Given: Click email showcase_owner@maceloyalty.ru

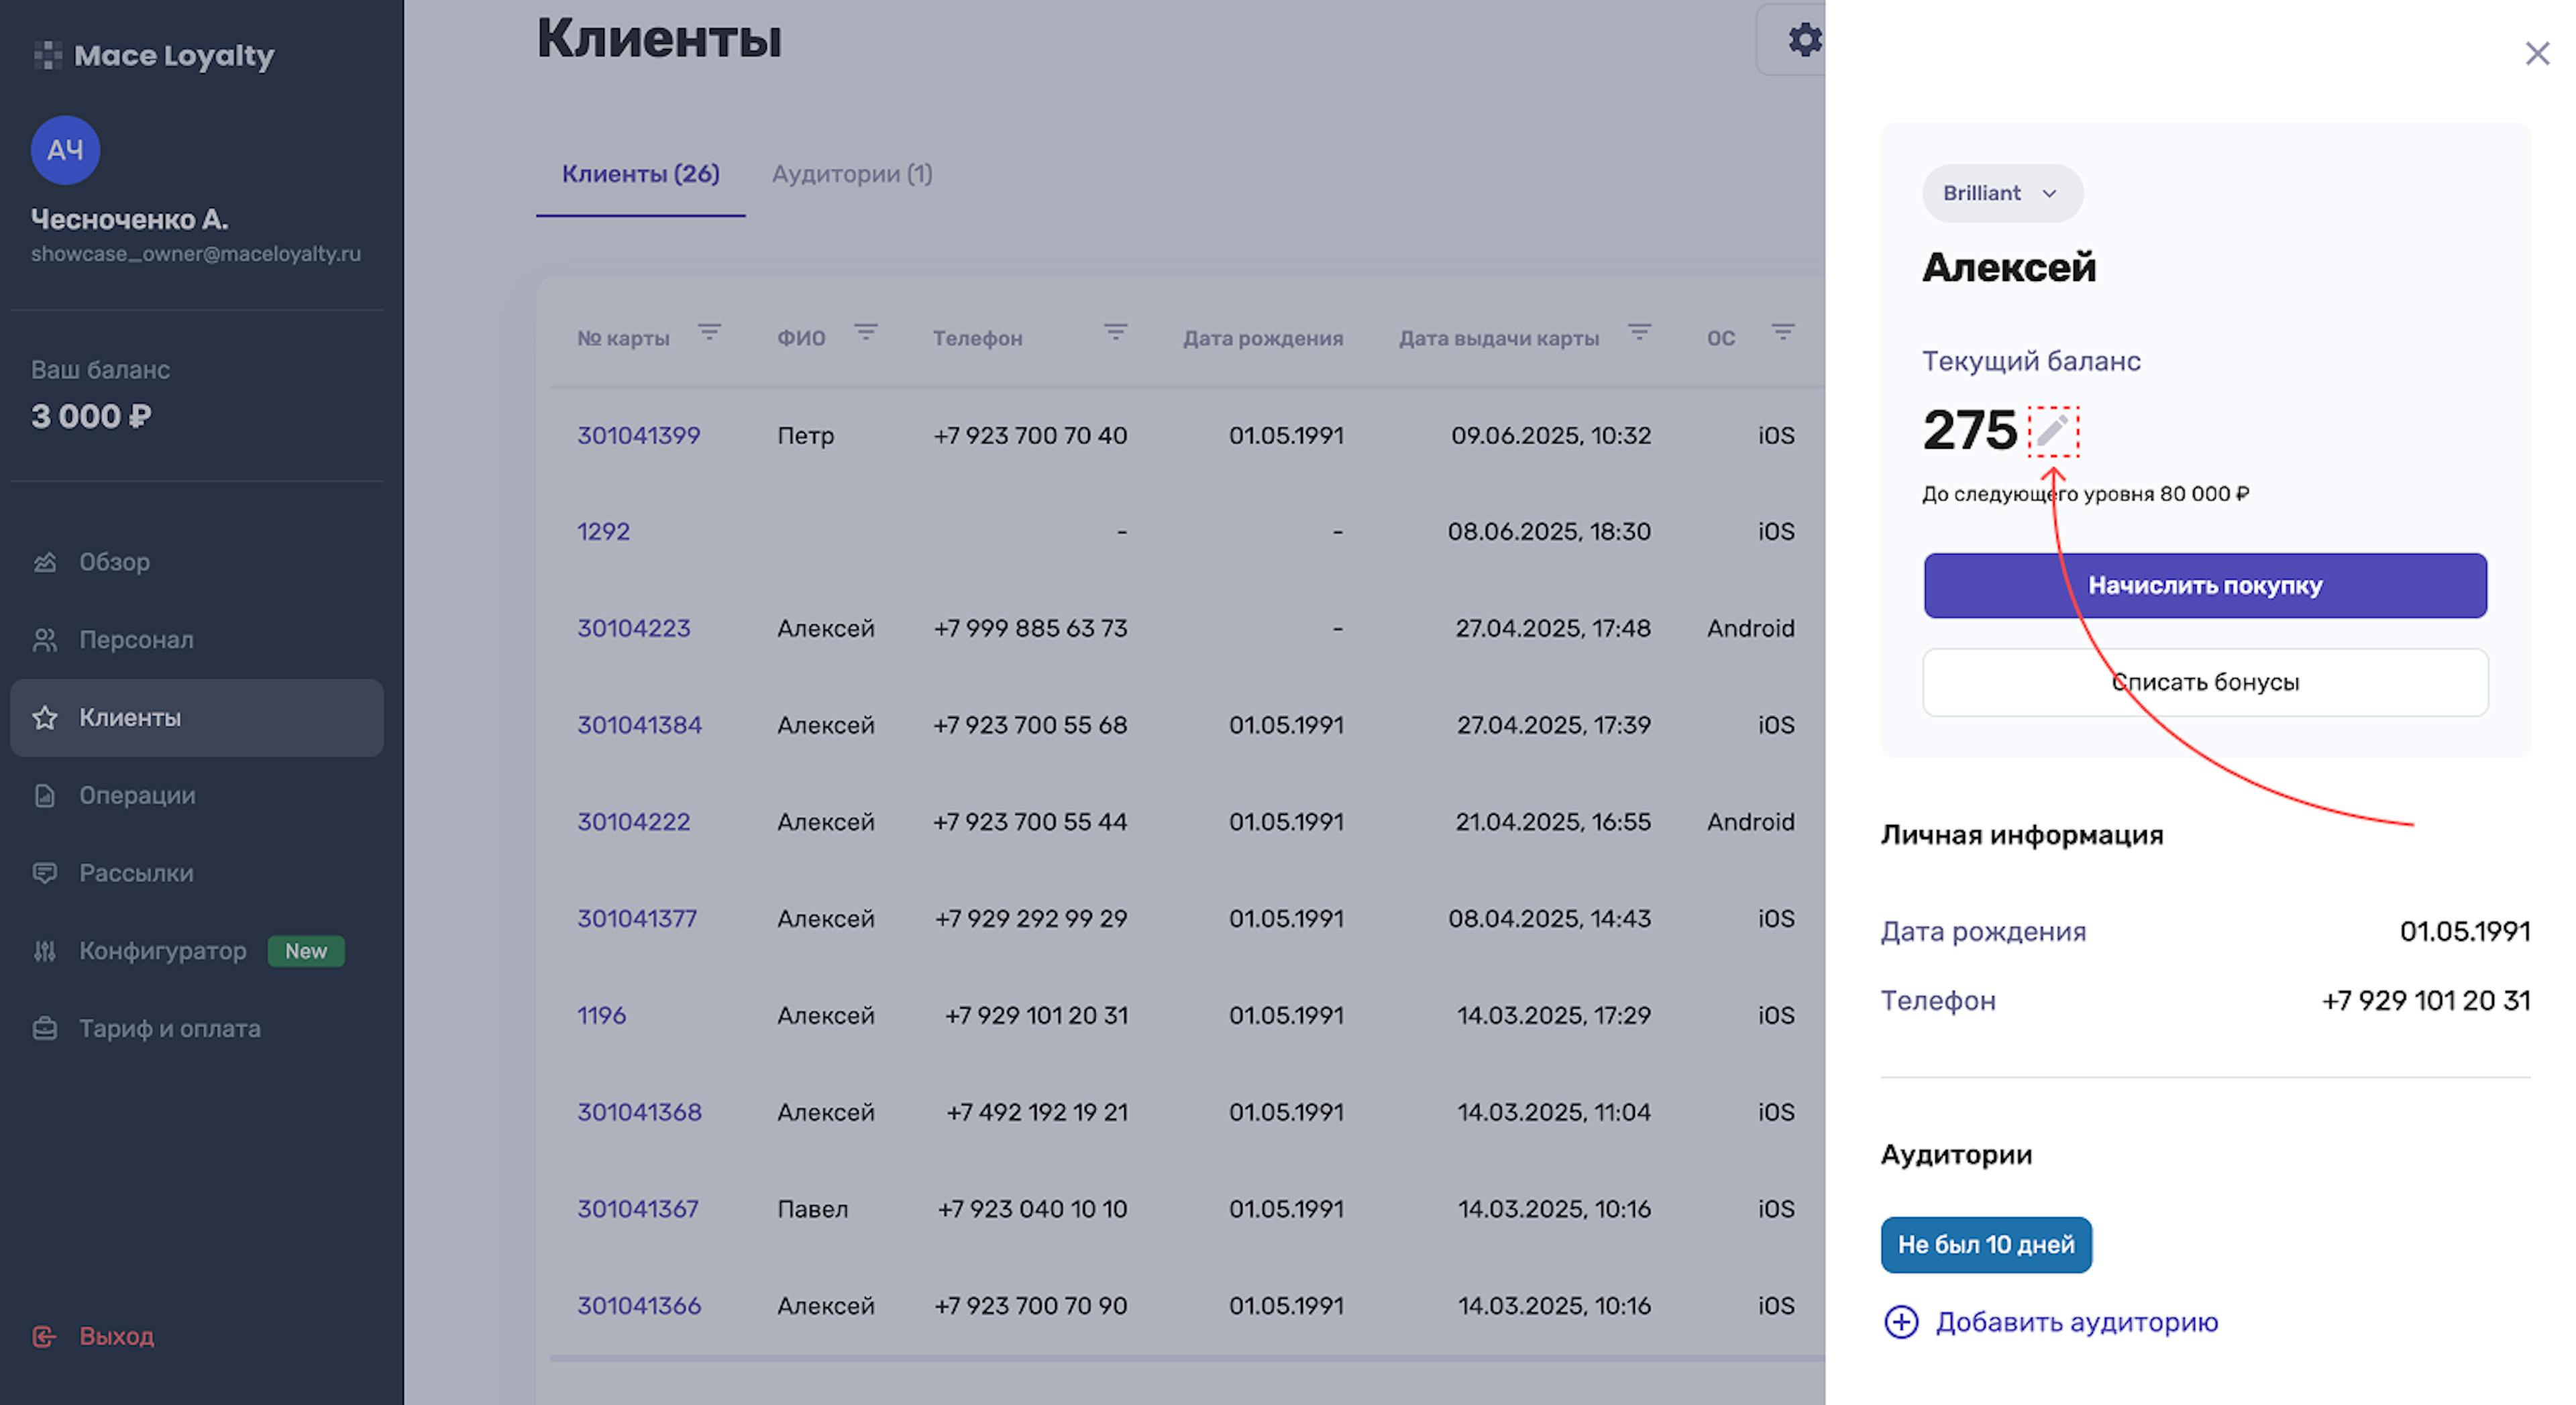Looking at the screenshot, I should 196,254.
